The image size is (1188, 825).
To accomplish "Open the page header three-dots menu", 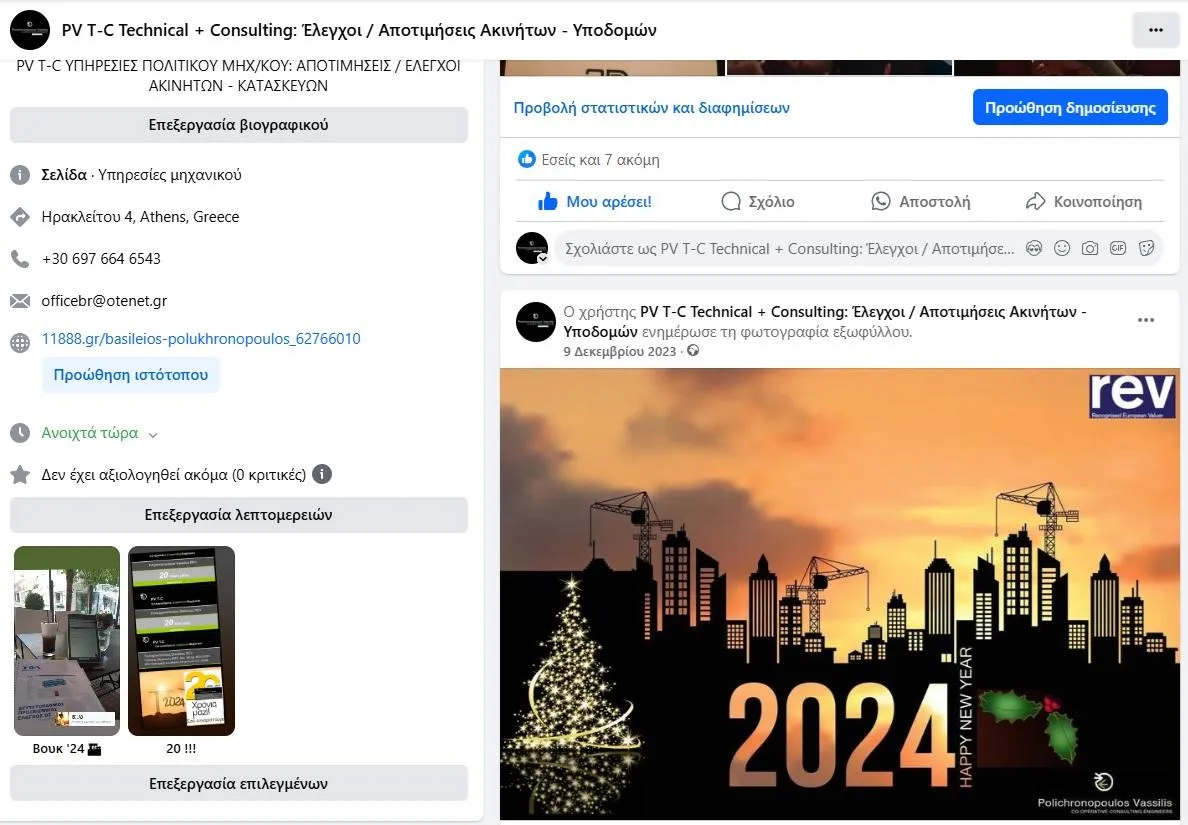I will [x=1156, y=30].
